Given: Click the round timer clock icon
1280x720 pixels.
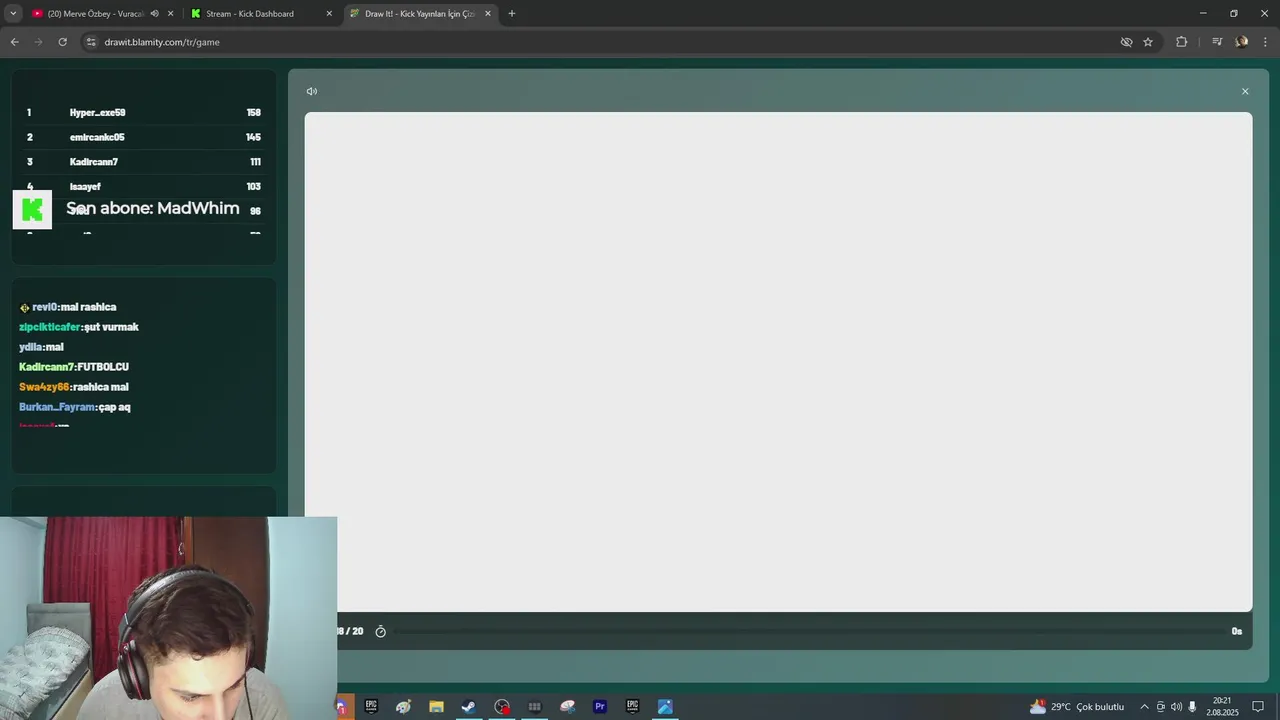Looking at the screenshot, I should (x=380, y=631).
